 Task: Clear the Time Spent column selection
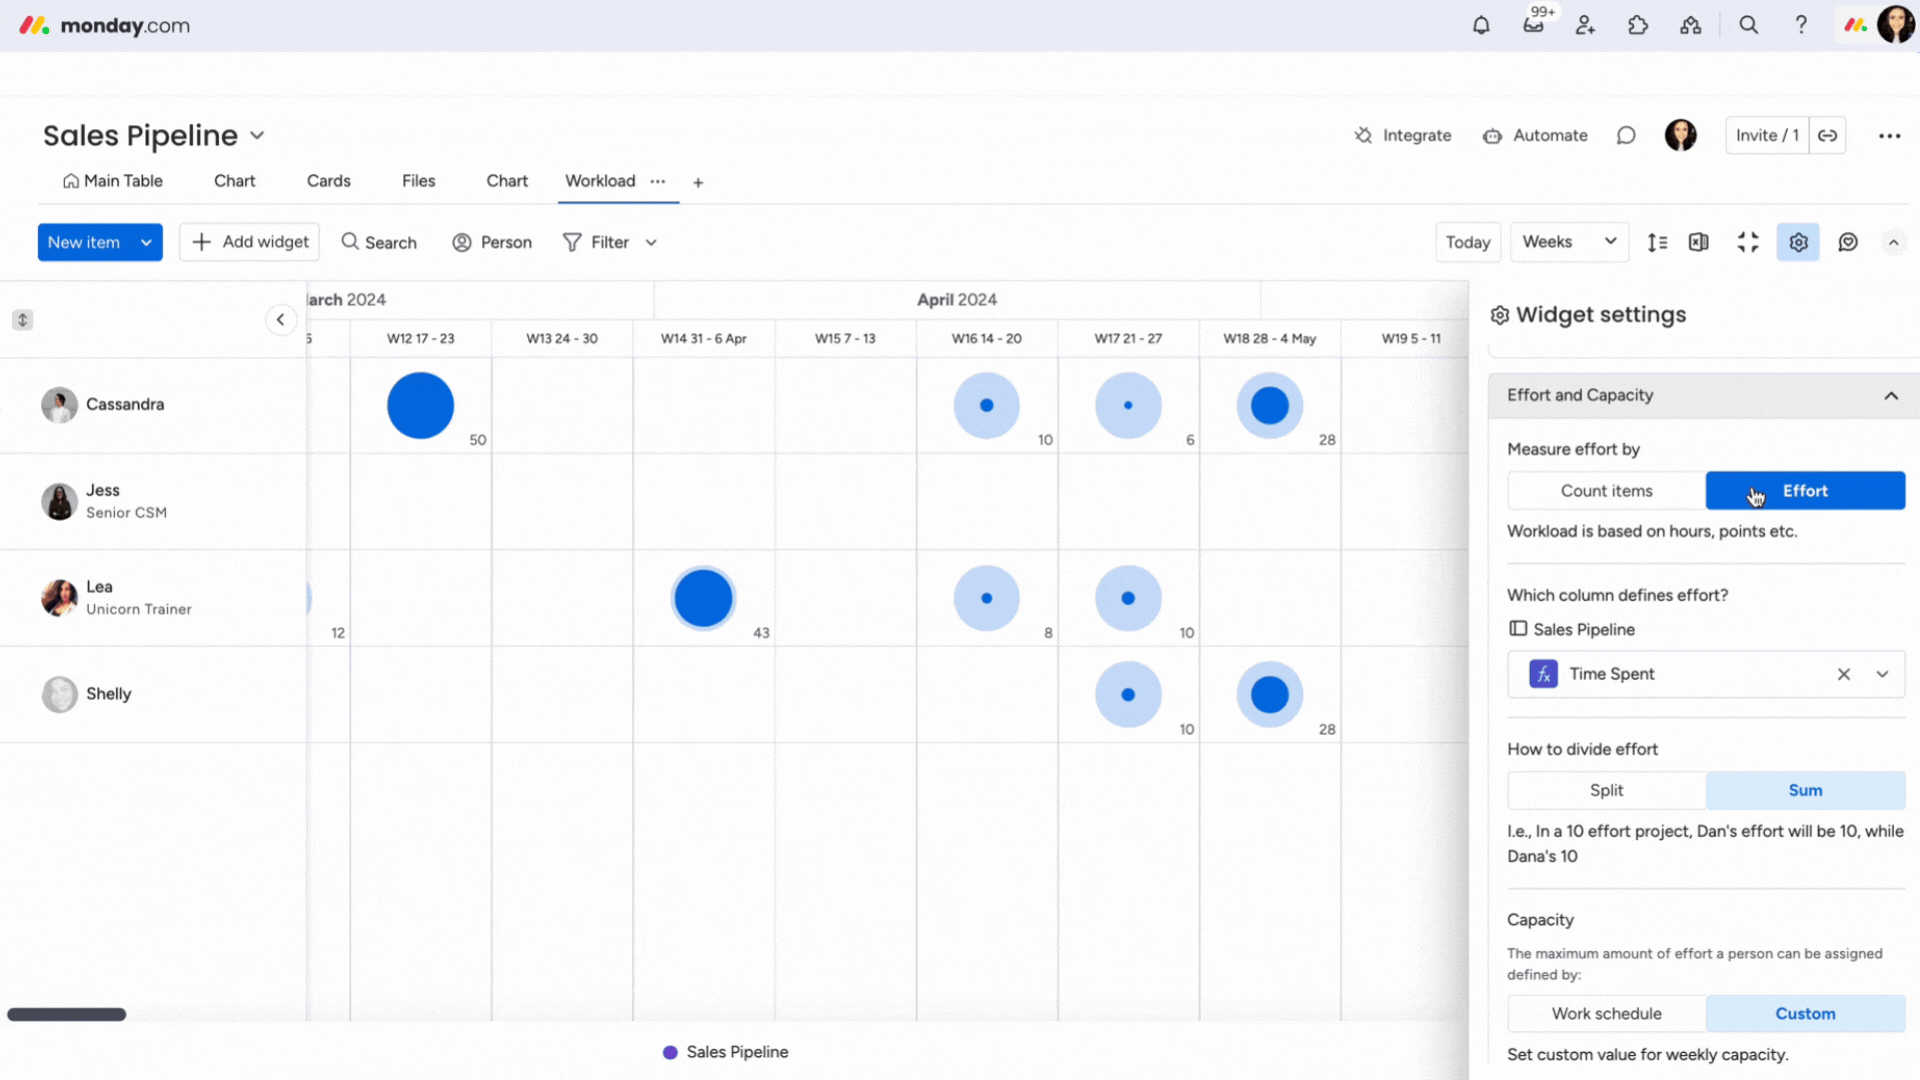point(1843,674)
